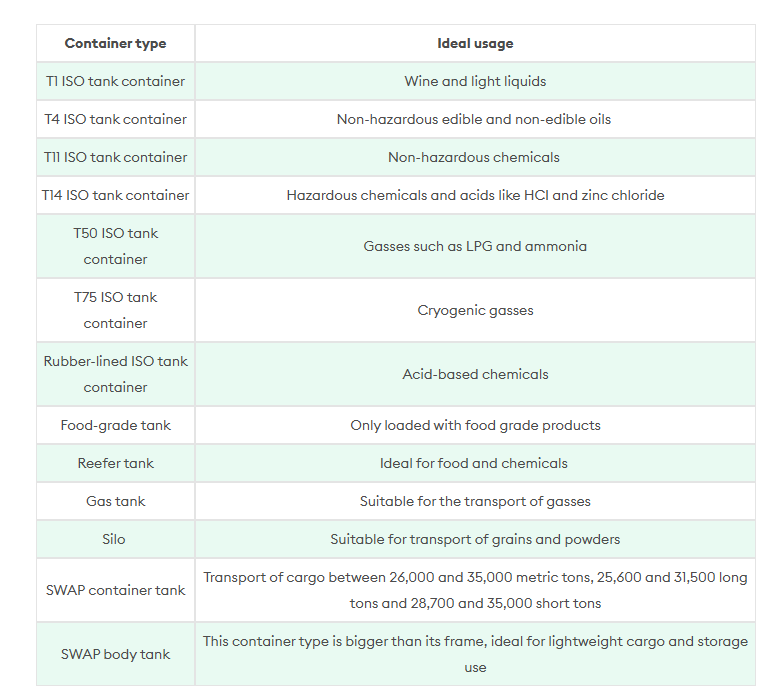Select the "T50 ISO tank container" cell

pos(115,246)
